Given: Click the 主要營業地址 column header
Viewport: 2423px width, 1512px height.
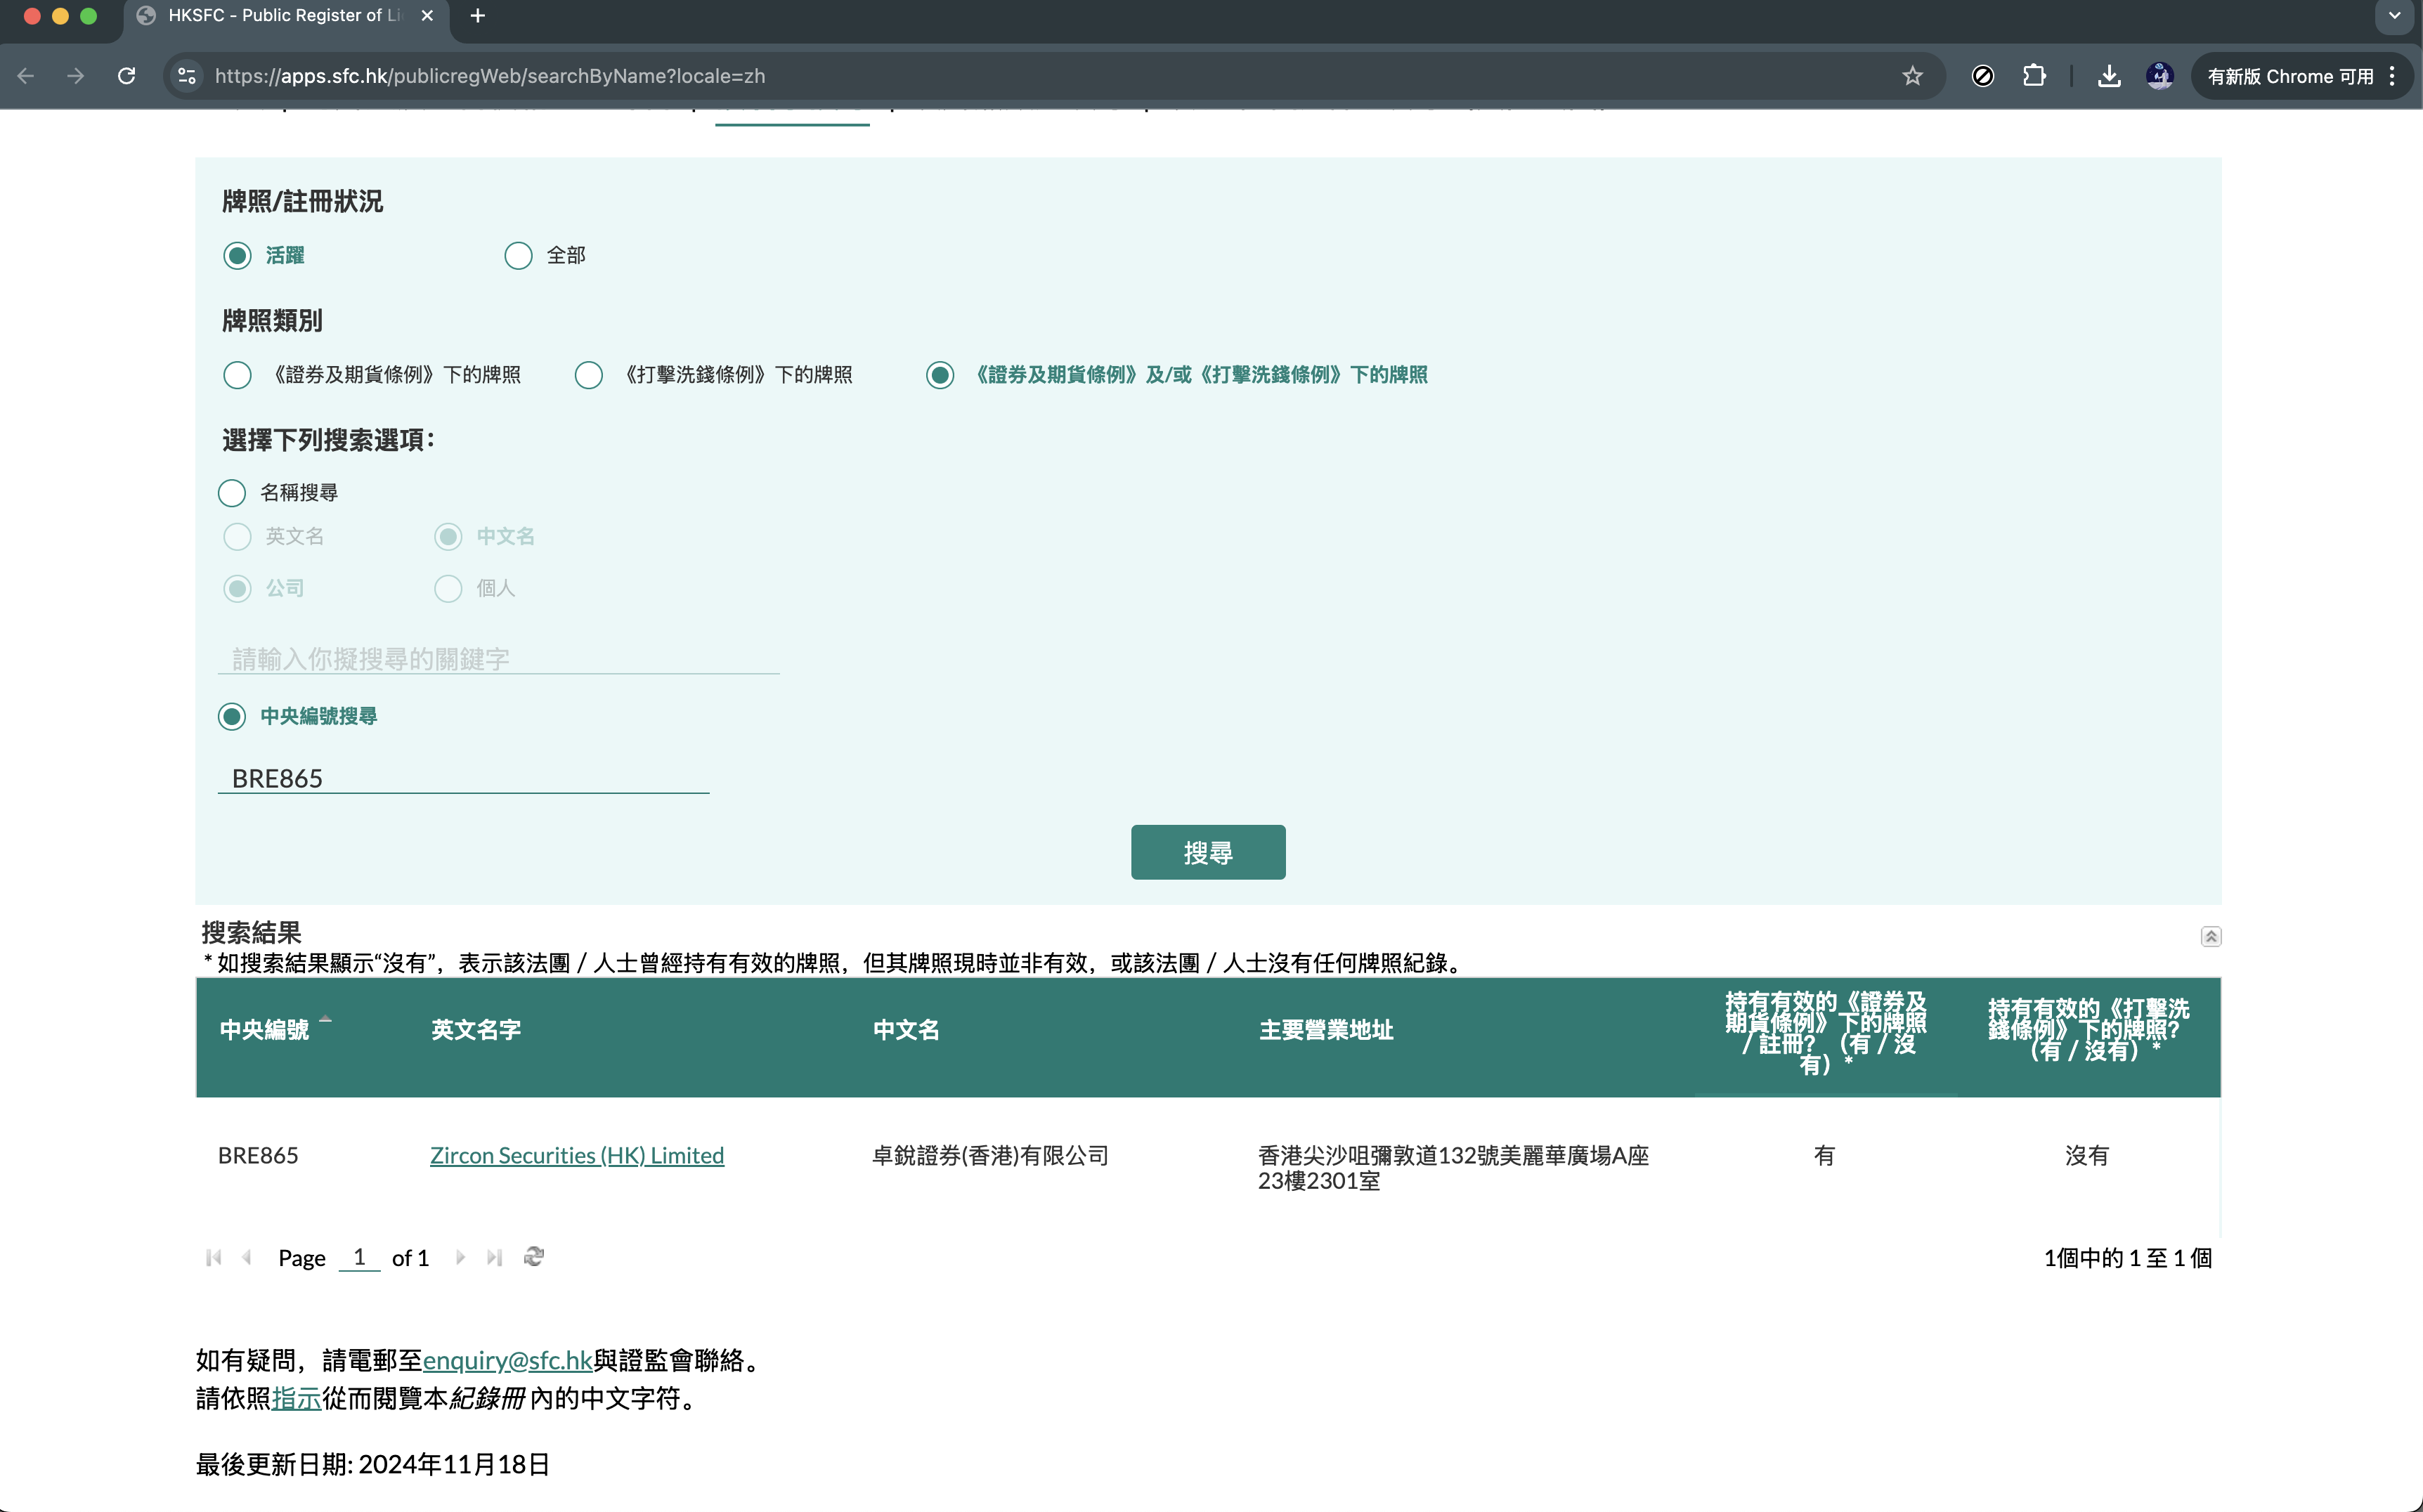Looking at the screenshot, I should pyautogui.click(x=1326, y=1030).
